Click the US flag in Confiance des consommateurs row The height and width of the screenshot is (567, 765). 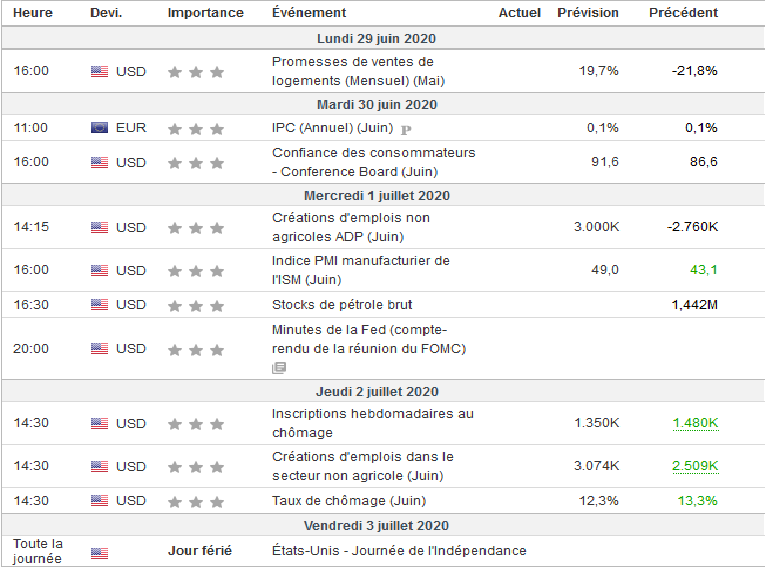99,162
